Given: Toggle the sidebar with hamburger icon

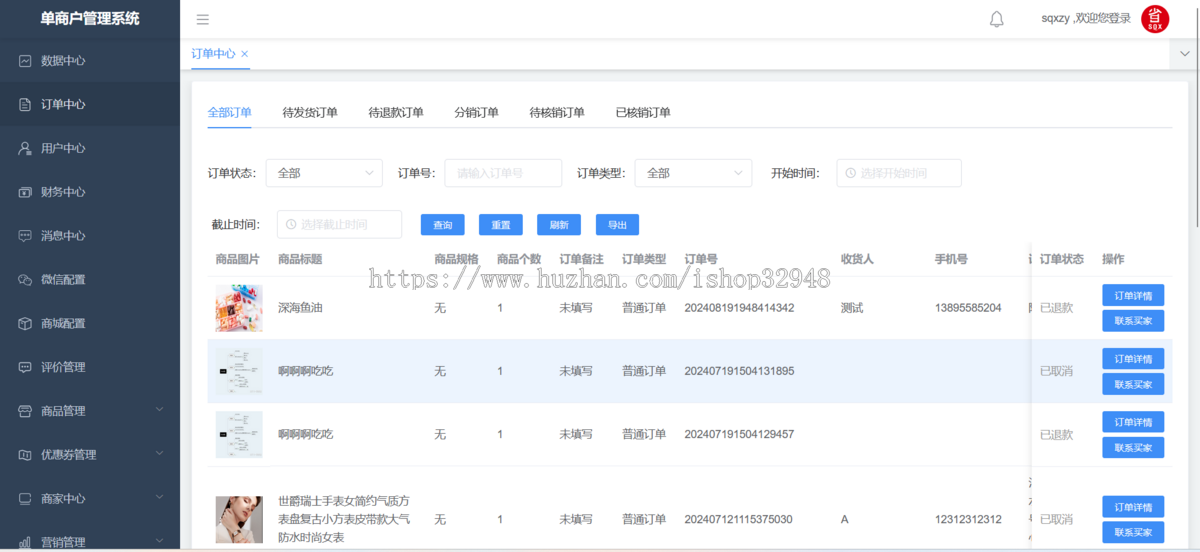Looking at the screenshot, I should point(203,19).
